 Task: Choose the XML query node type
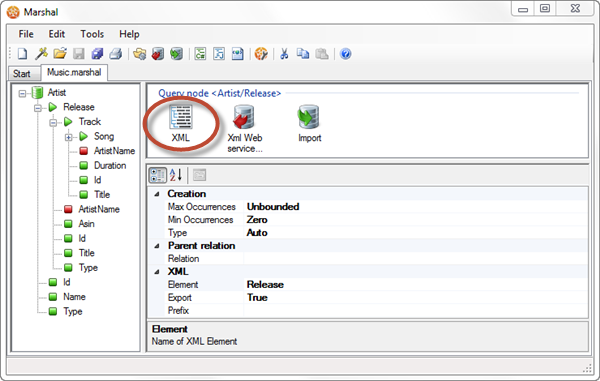tap(181, 124)
